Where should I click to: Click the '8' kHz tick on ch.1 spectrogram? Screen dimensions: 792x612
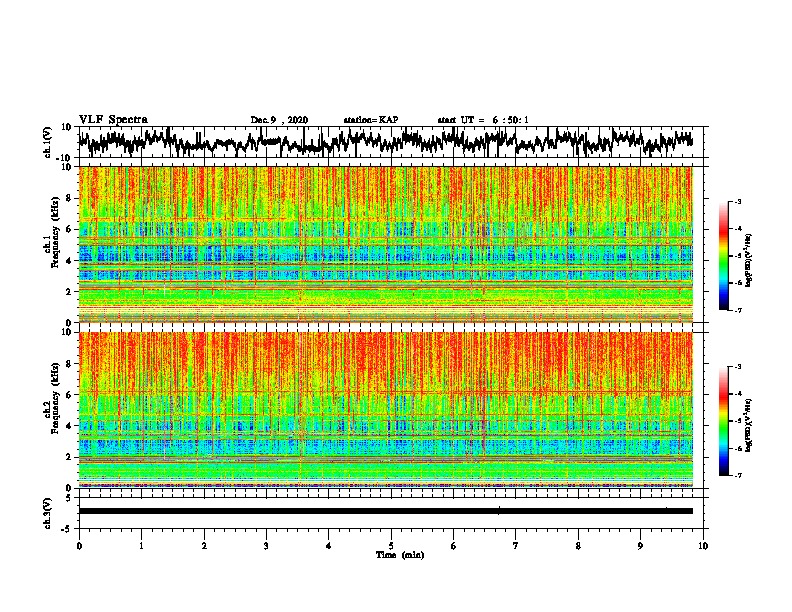click(x=69, y=198)
